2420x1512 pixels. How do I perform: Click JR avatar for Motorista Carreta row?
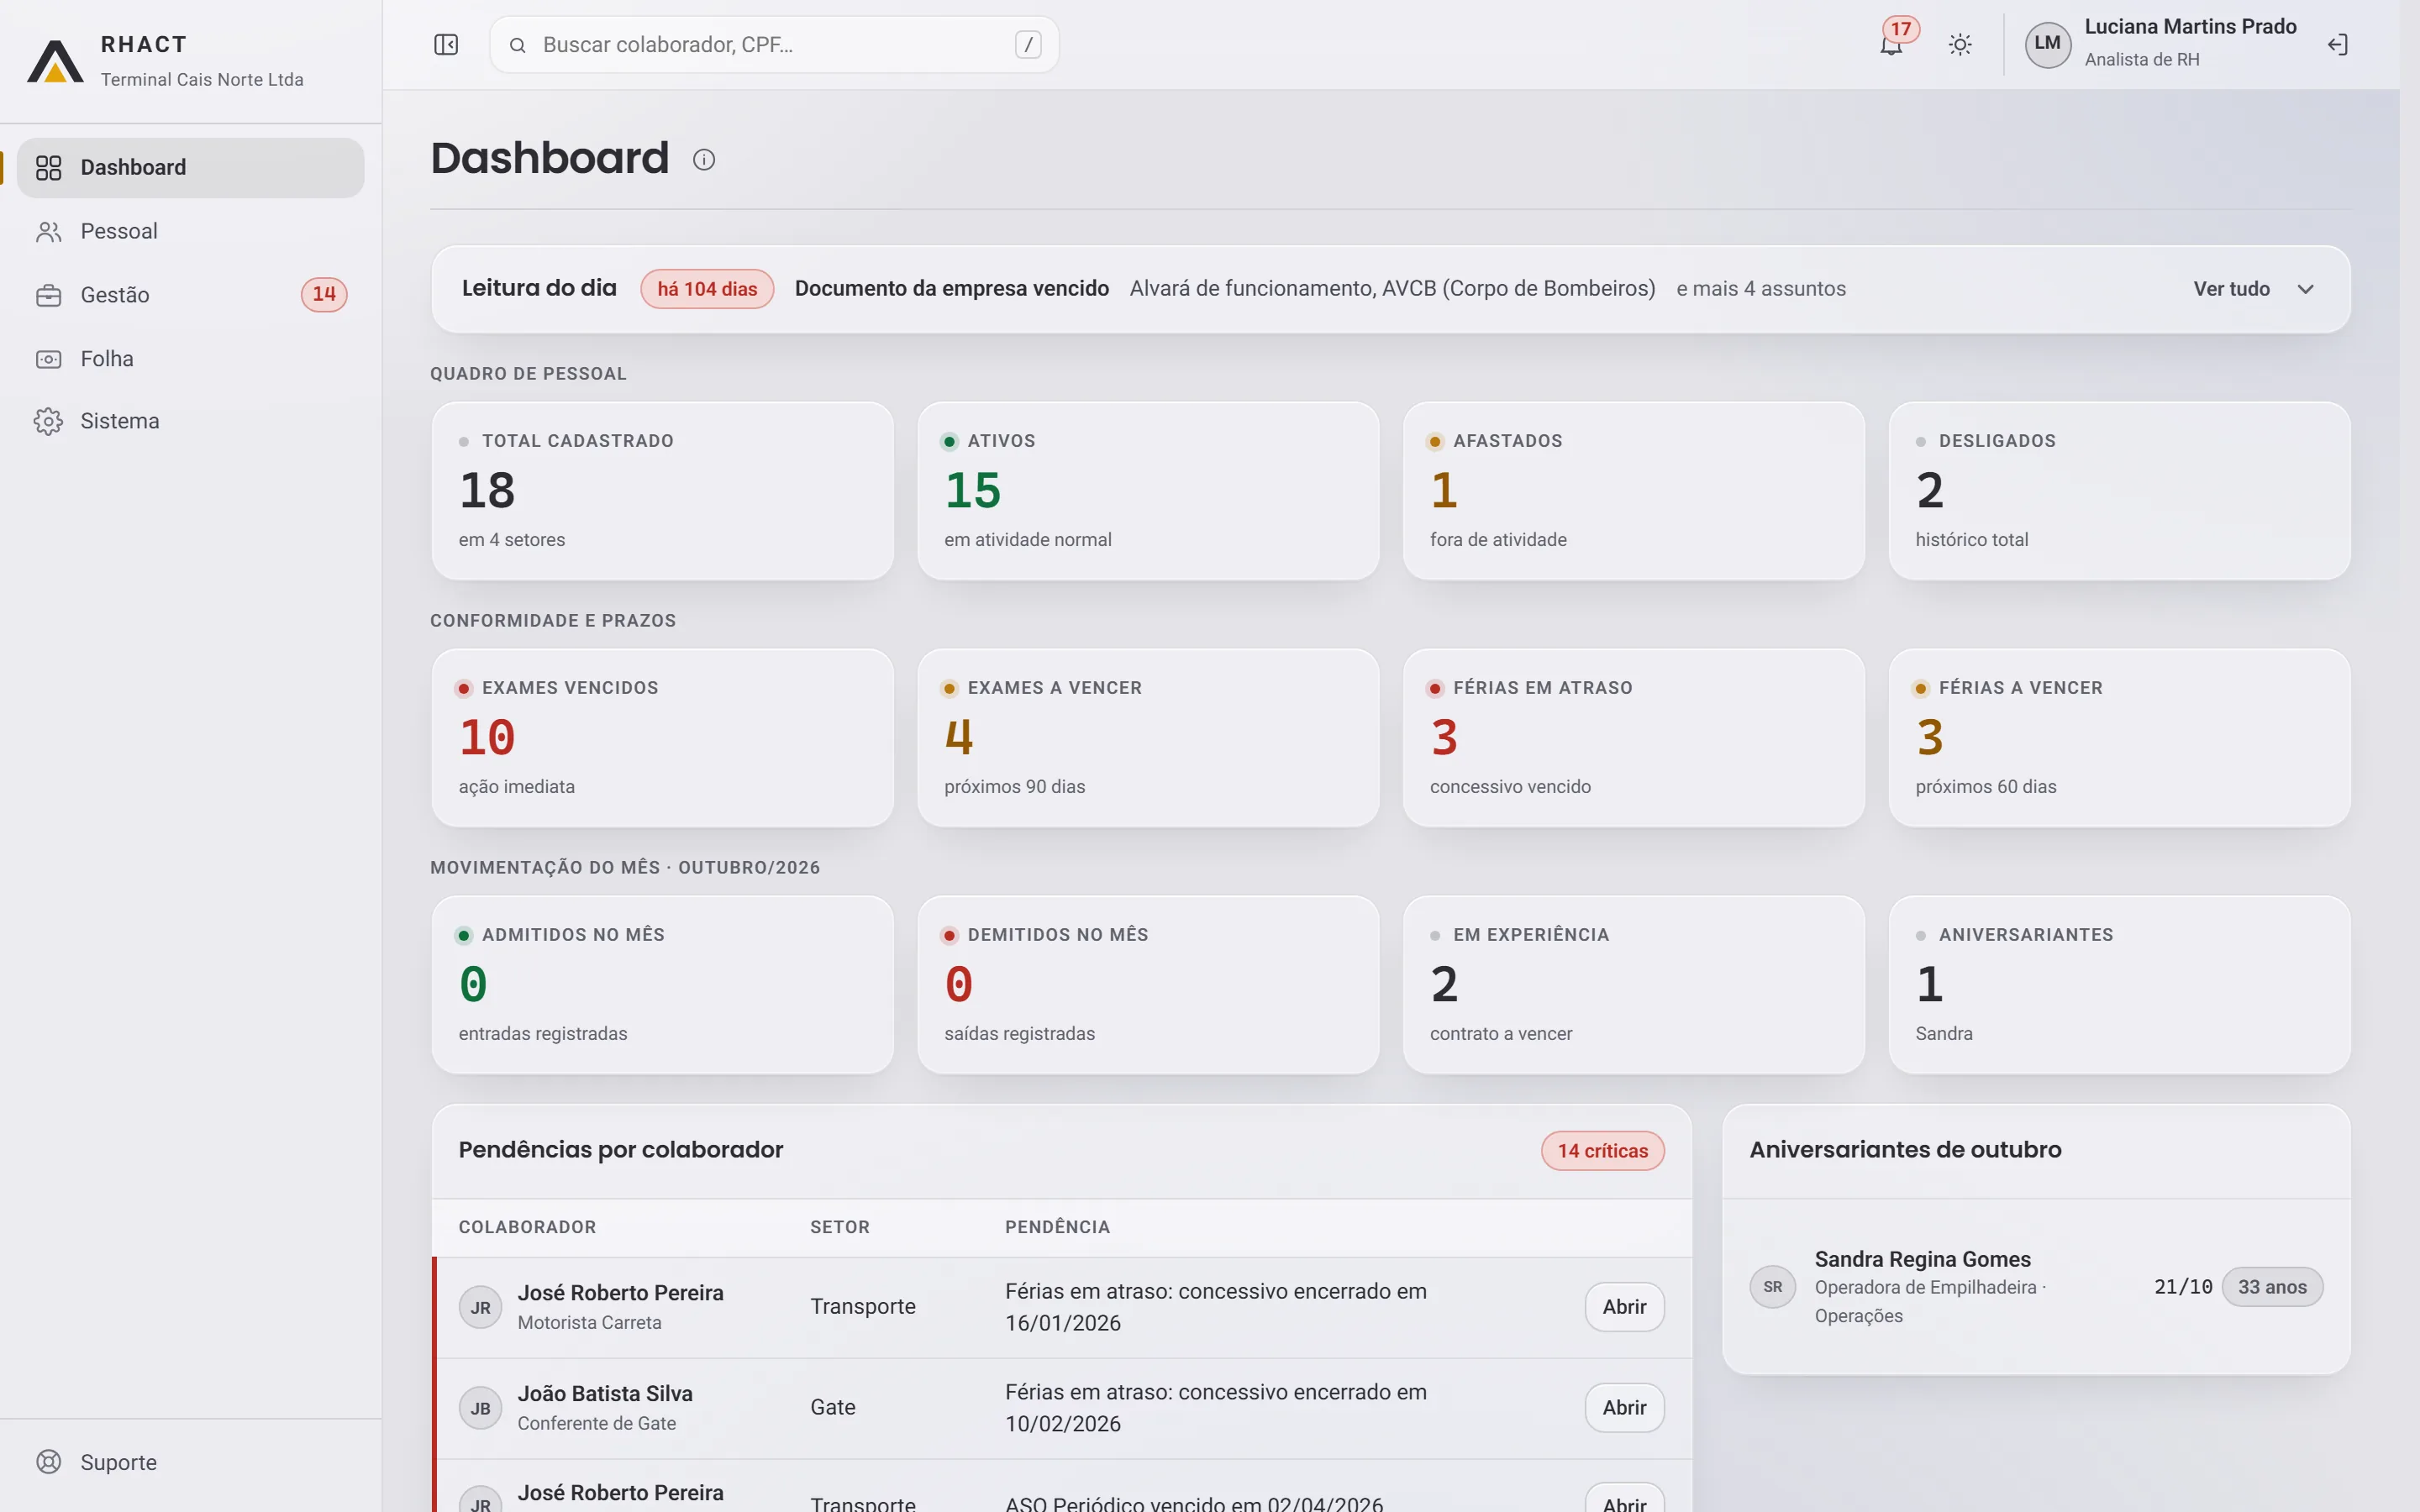pyautogui.click(x=480, y=1307)
